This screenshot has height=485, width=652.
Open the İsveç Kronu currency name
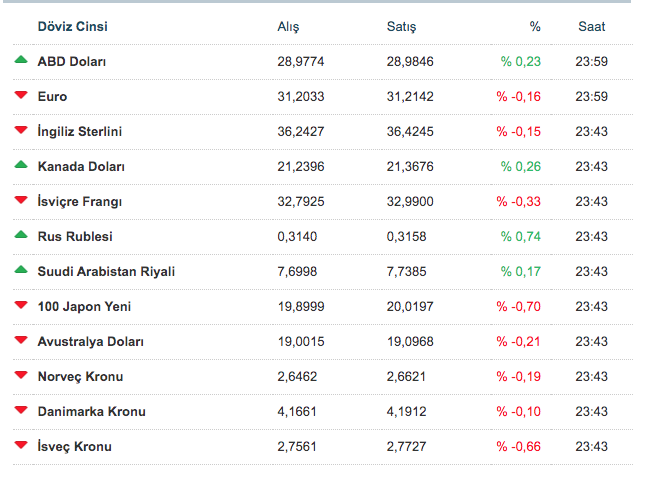point(74,447)
